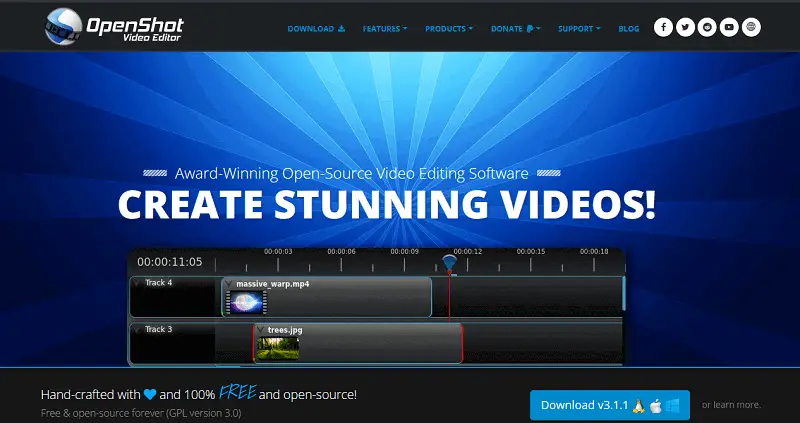Image resolution: width=800 pixels, height=423 pixels.
Task: Open the language globe icon
Action: click(751, 28)
